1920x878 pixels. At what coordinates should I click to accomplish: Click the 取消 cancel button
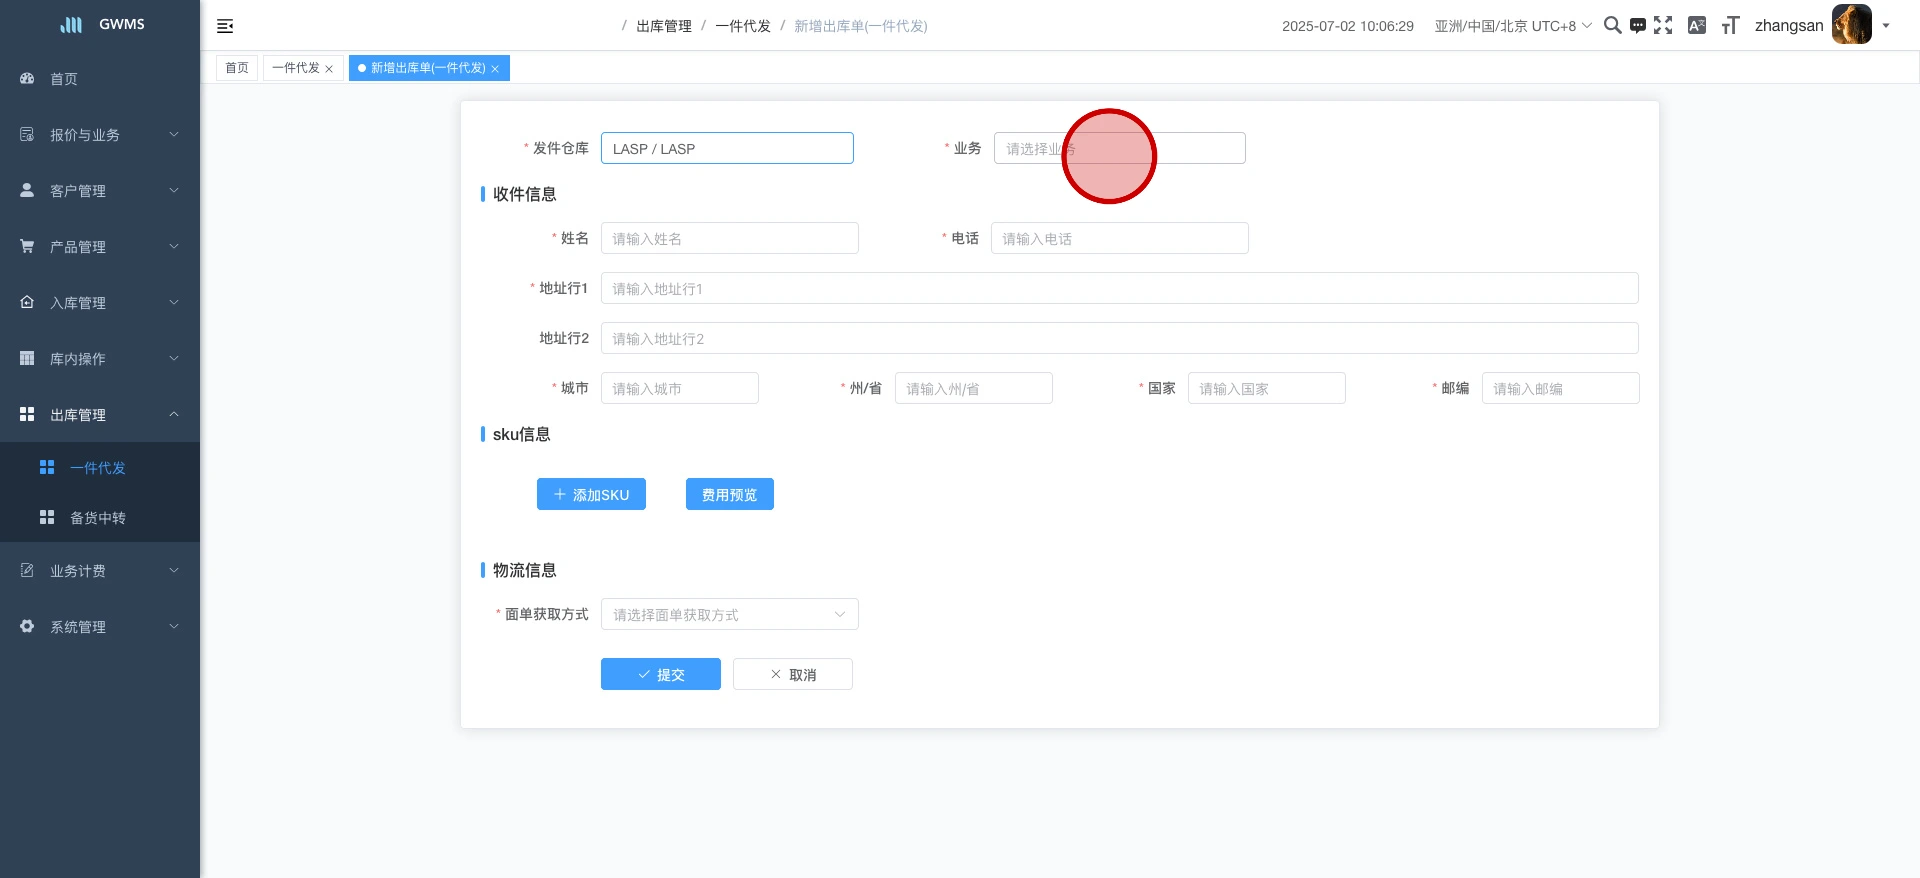pyautogui.click(x=792, y=674)
